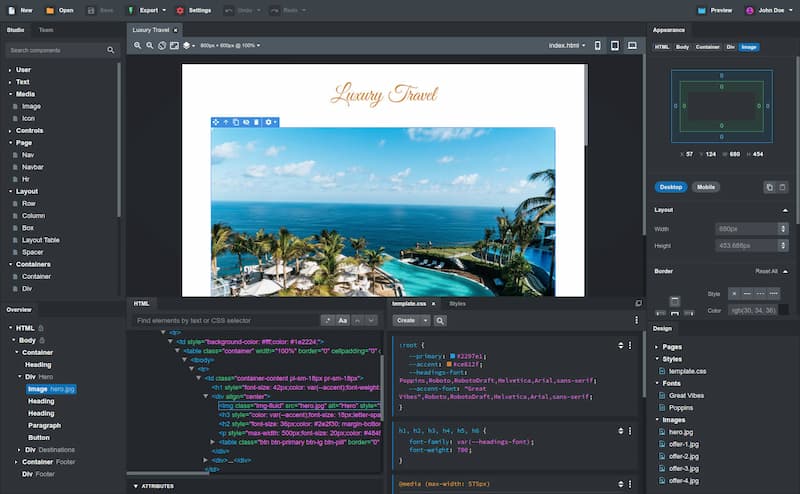
Task: Click the New file button
Action: (20, 10)
